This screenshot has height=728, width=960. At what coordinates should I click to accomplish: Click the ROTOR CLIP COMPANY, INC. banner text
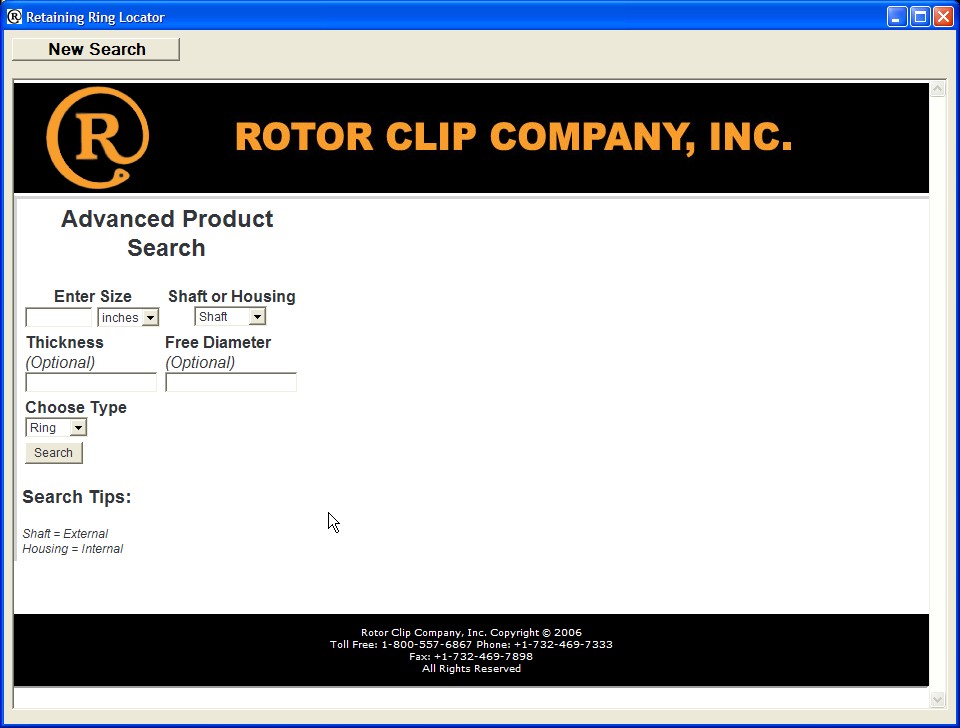[514, 137]
